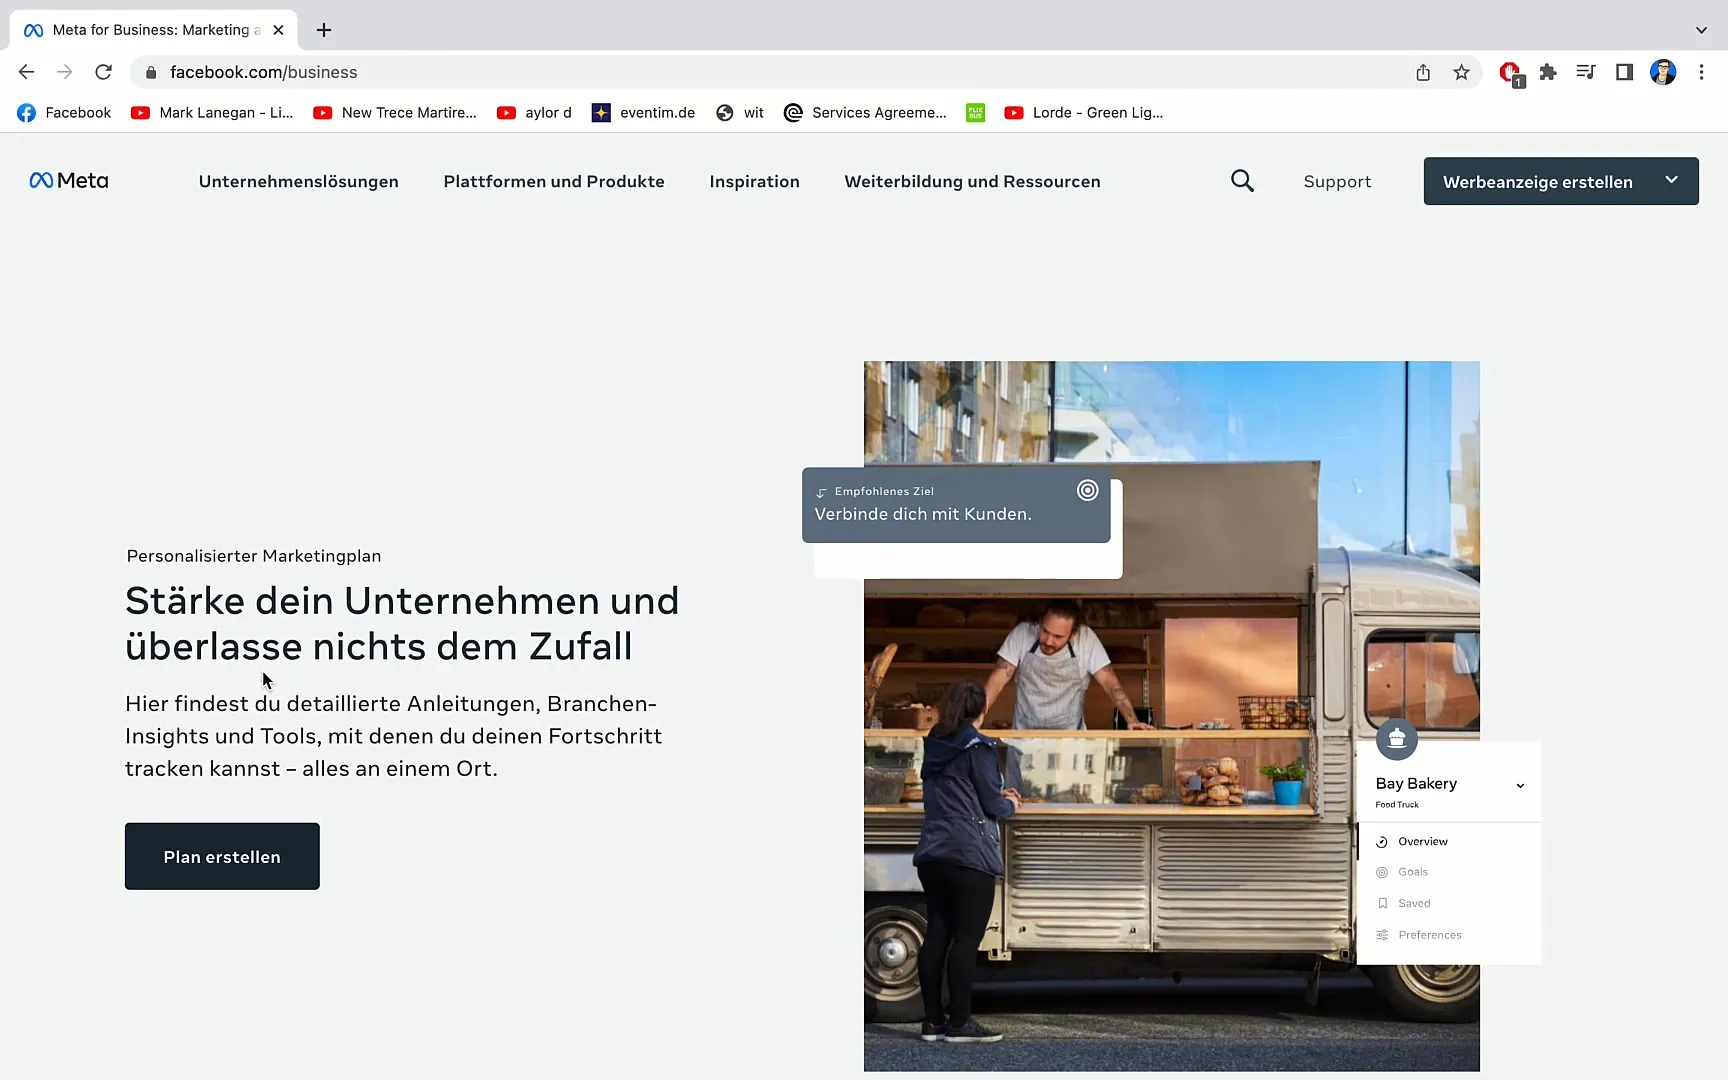Select the Overview item in the Bay Bakery panel
Viewport: 1728px width, 1080px height.
(x=1449, y=841)
